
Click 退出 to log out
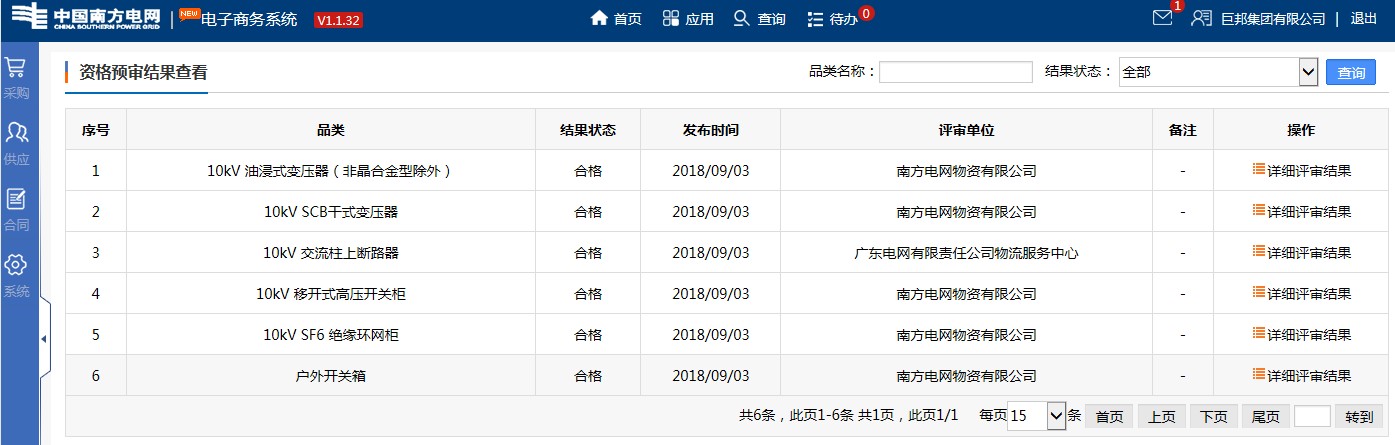pyautogui.click(x=1364, y=19)
